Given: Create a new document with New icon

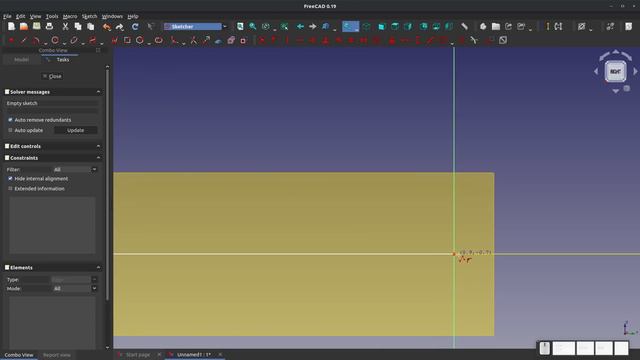Looking at the screenshot, I should (x=11, y=27).
